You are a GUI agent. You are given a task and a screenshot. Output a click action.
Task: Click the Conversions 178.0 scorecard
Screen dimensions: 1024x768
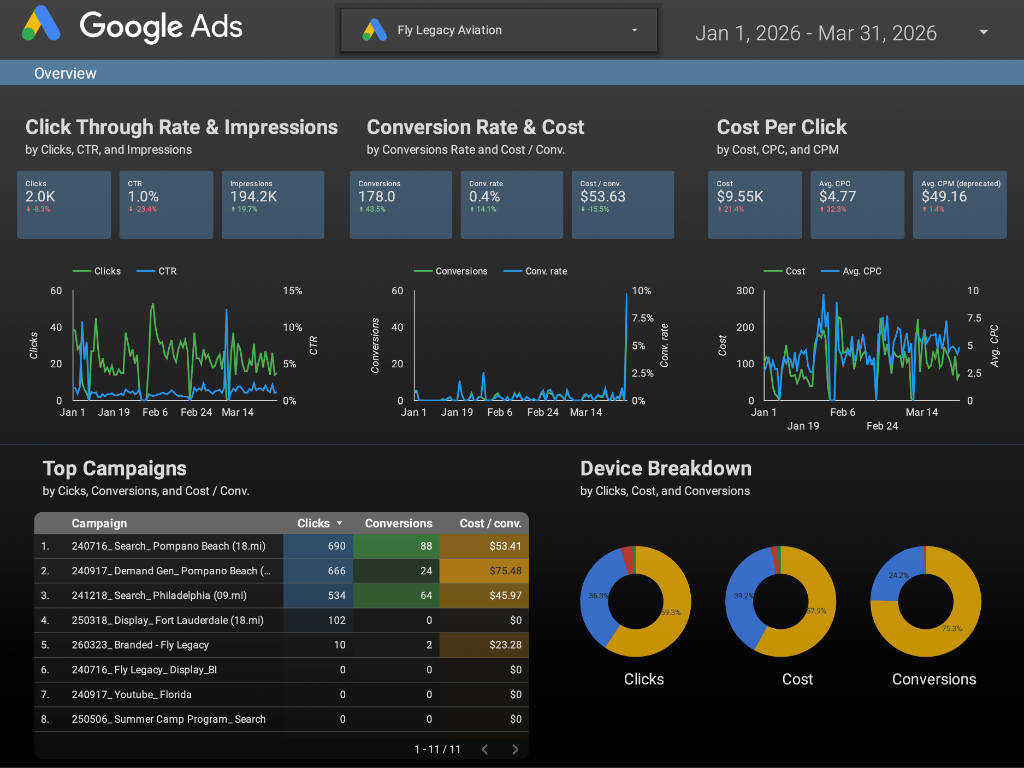(400, 204)
